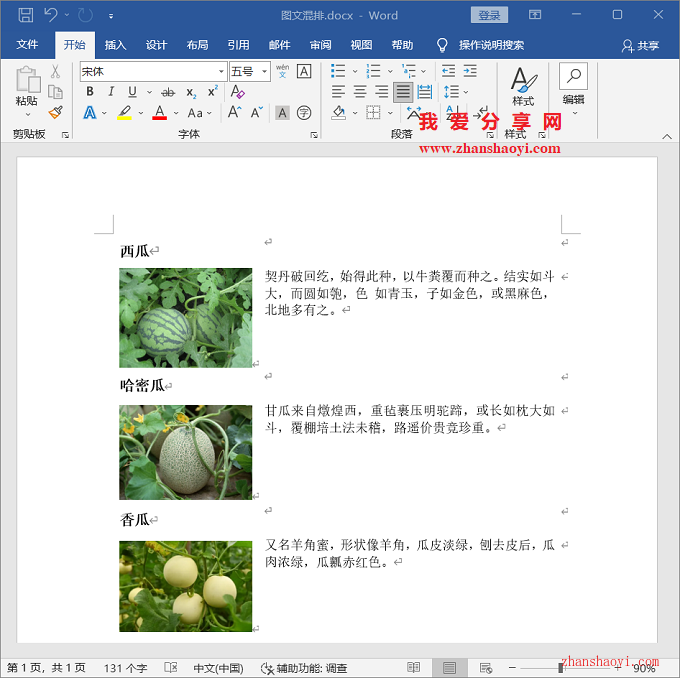Toggle italic formatting

click(111, 92)
